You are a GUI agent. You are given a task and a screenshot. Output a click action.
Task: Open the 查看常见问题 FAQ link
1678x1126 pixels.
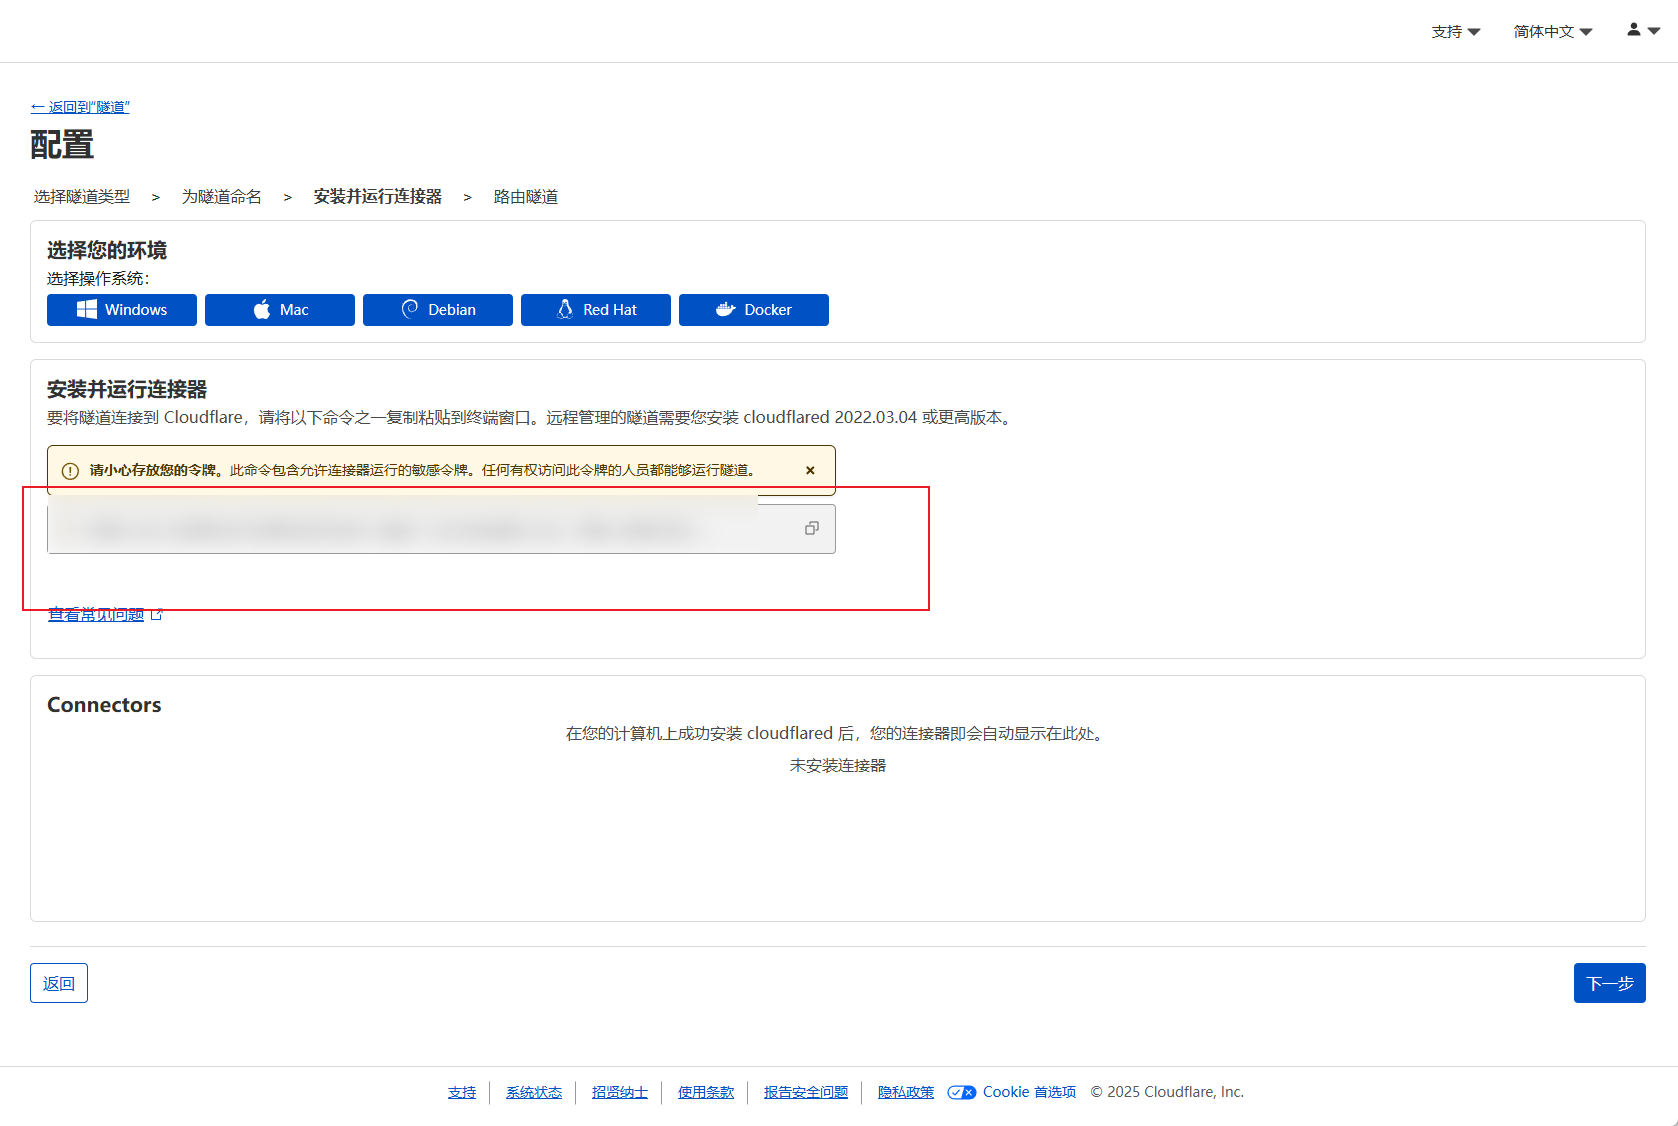pyautogui.click(x=97, y=615)
